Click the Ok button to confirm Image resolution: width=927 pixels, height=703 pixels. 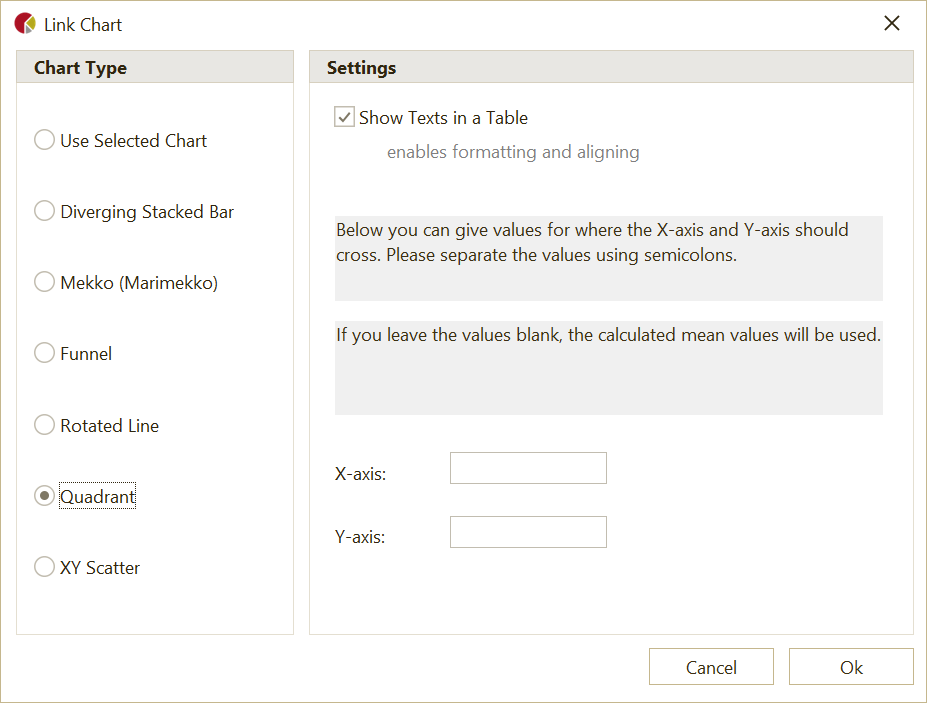point(851,666)
